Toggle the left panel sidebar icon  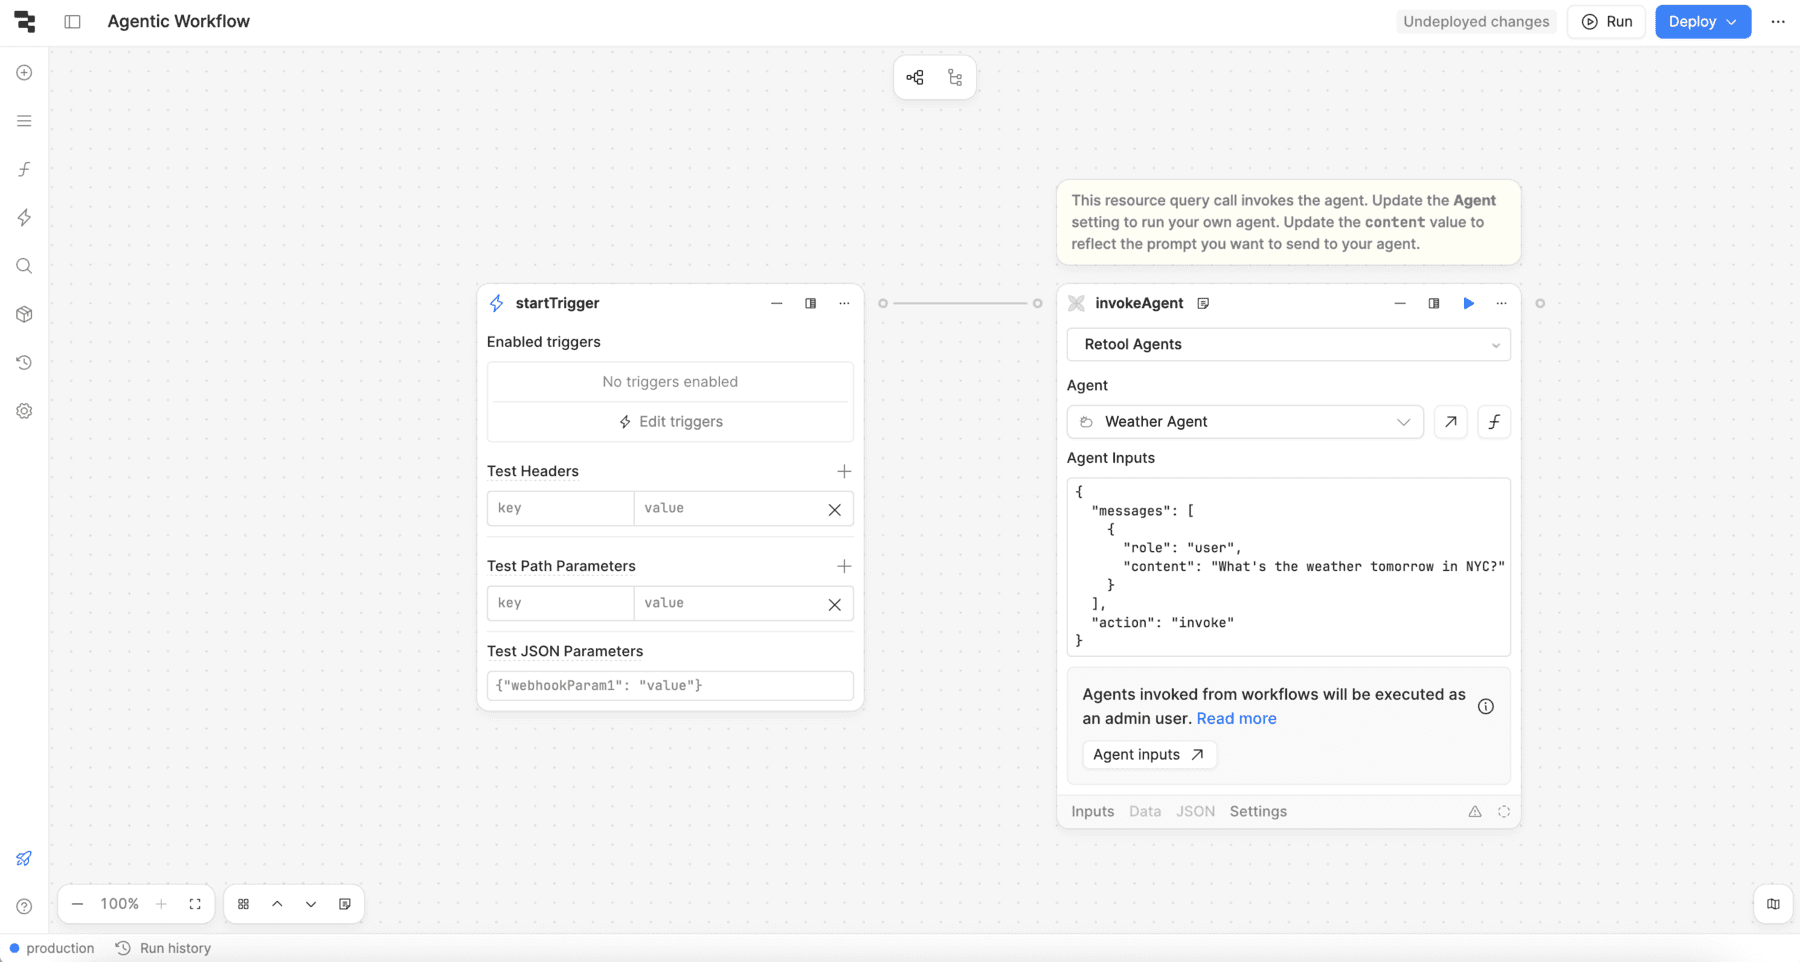[72, 21]
